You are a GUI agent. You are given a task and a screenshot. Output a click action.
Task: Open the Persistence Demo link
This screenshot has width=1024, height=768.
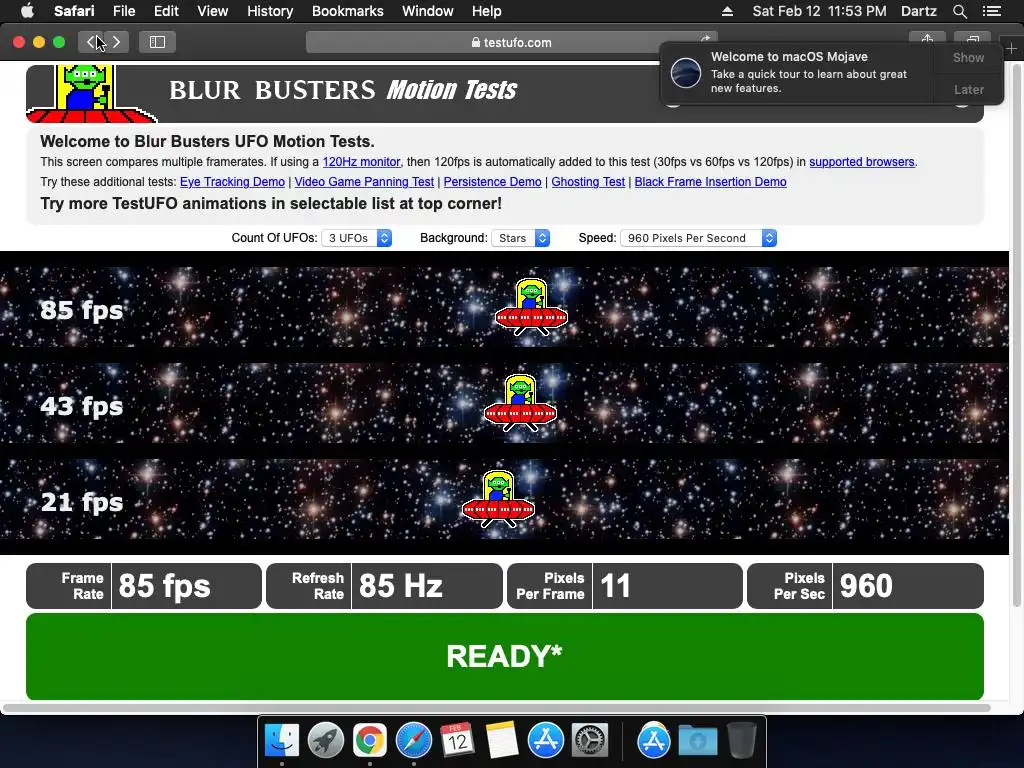[x=492, y=182]
